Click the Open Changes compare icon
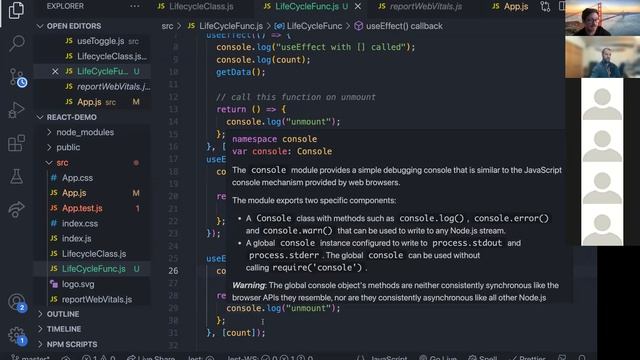Viewport: 640px width, 360px height. pos(545,6)
